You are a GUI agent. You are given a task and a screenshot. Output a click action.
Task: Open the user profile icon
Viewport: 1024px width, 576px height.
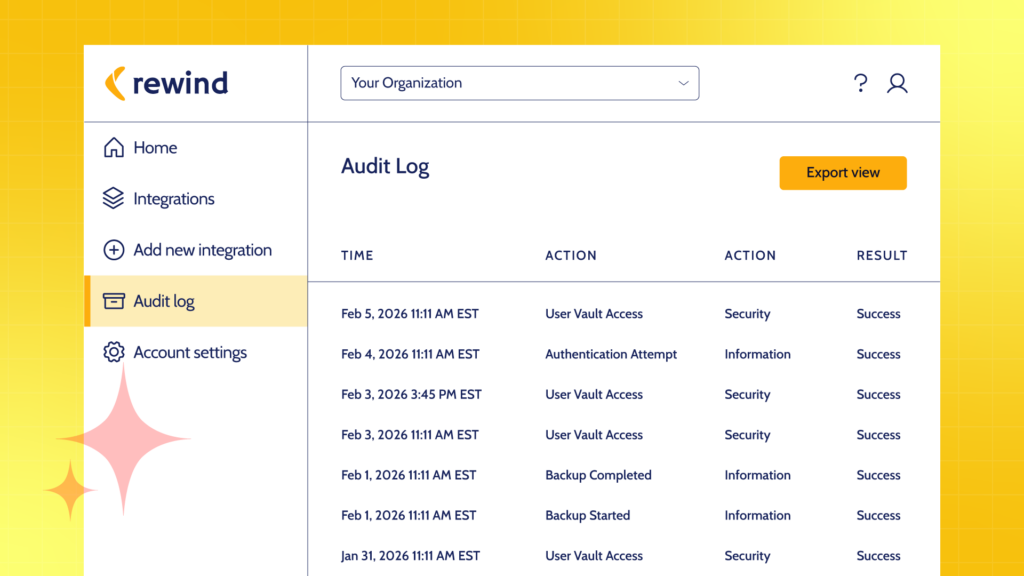897,83
